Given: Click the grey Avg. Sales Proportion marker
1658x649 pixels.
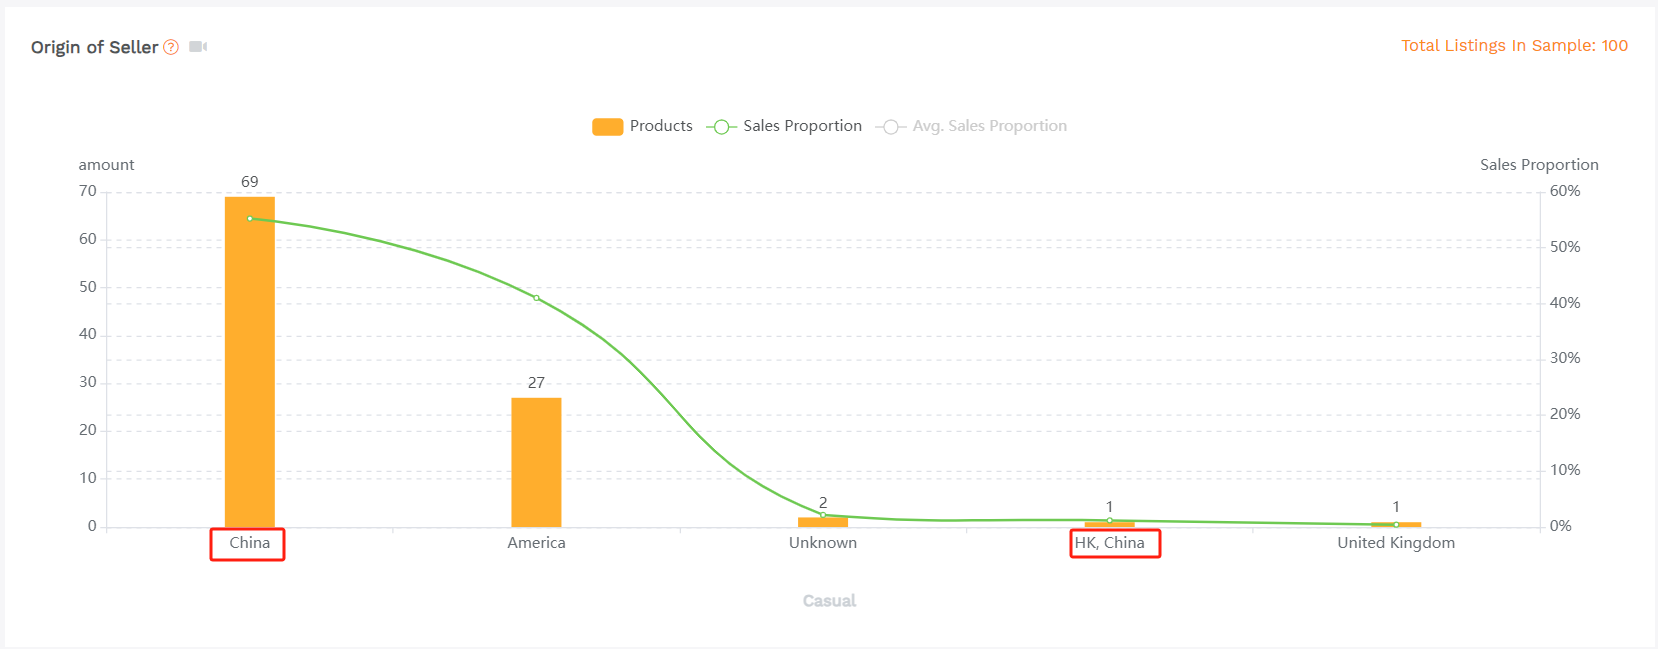Looking at the screenshot, I should tap(890, 127).
